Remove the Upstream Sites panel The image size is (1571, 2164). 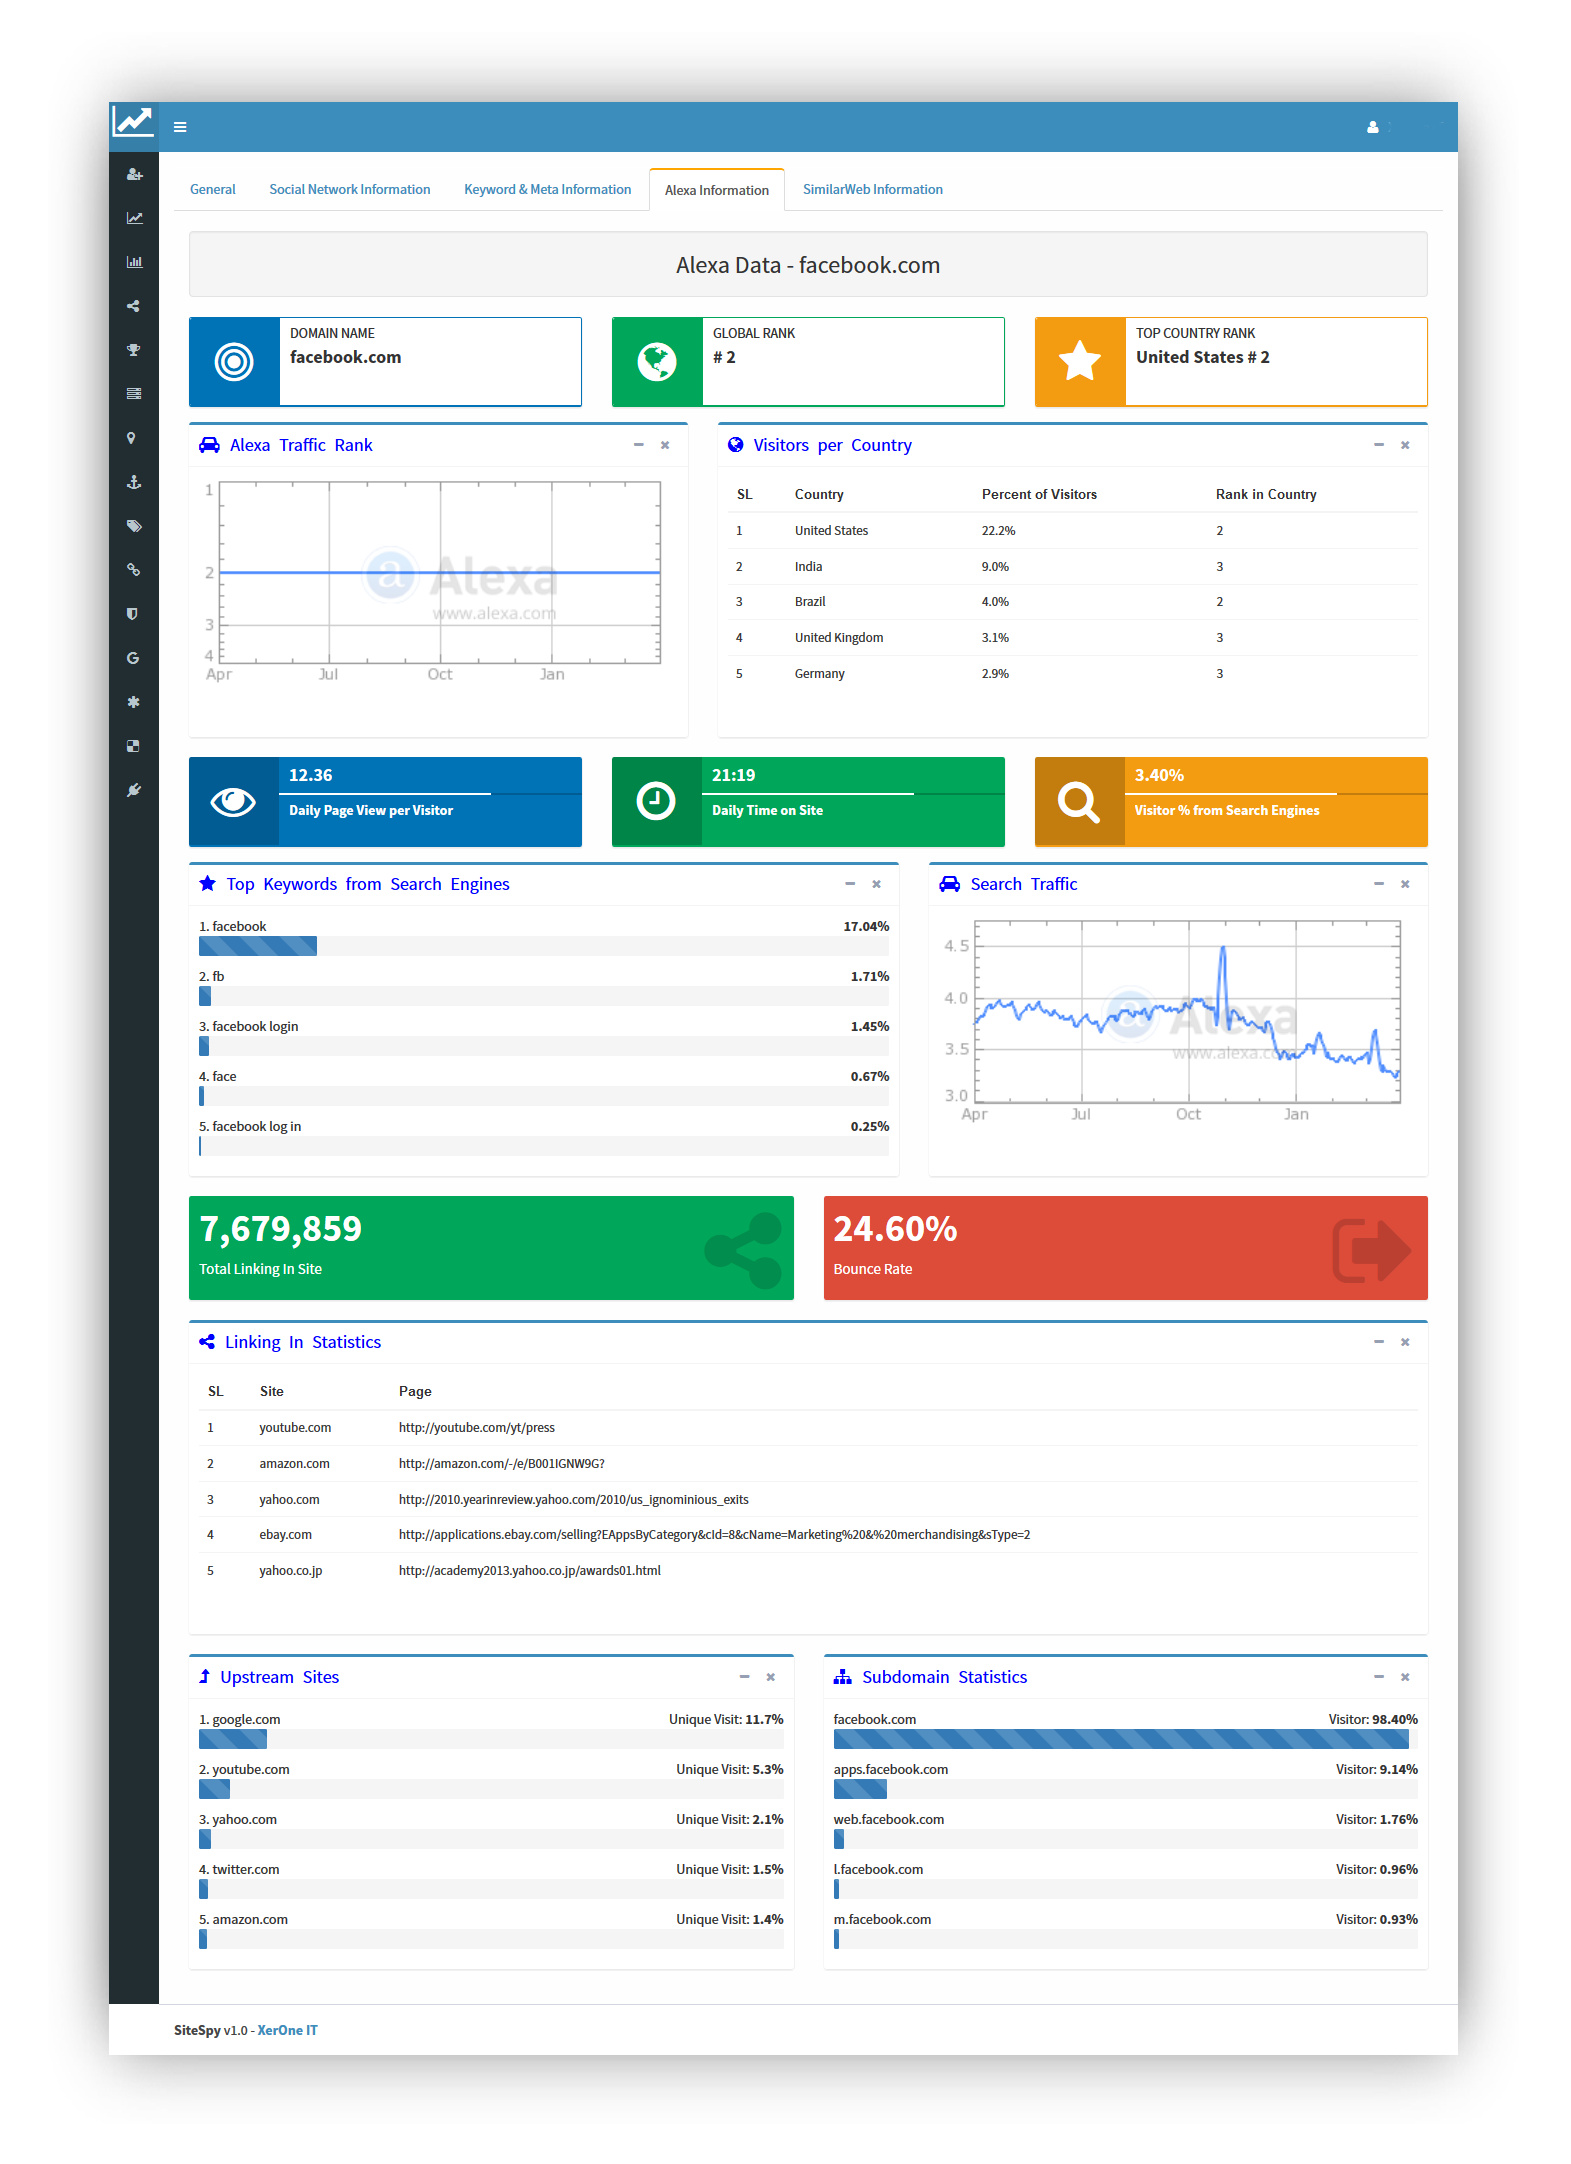pyautogui.click(x=771, y=1677)
